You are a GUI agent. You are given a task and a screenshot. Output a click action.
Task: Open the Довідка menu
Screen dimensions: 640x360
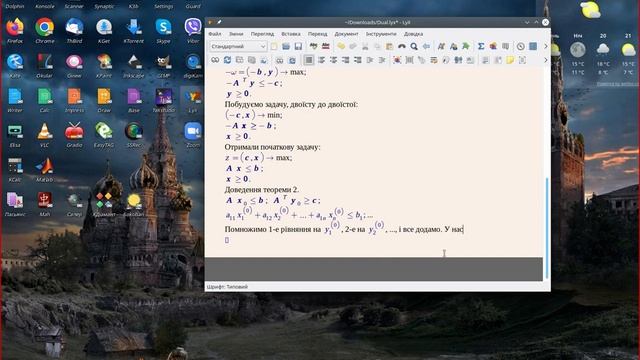point(413,34)
